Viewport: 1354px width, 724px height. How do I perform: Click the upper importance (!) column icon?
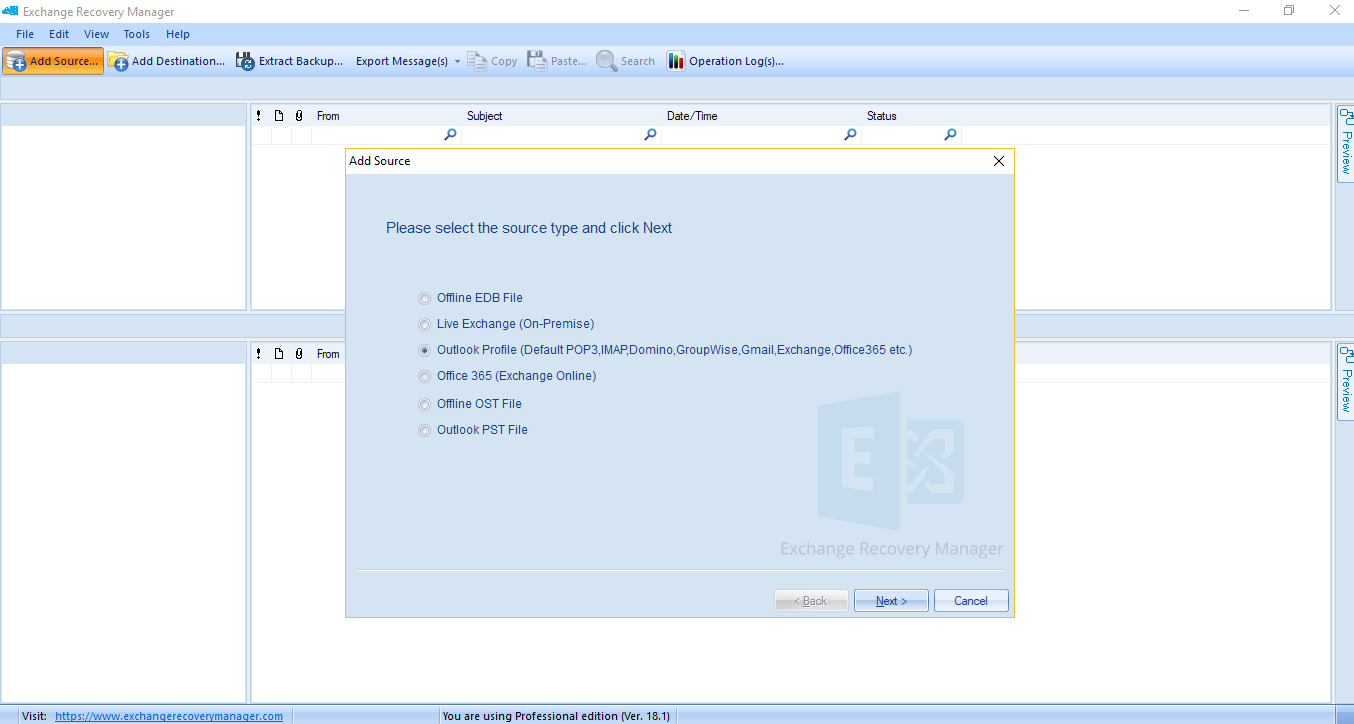pos(259,116)
